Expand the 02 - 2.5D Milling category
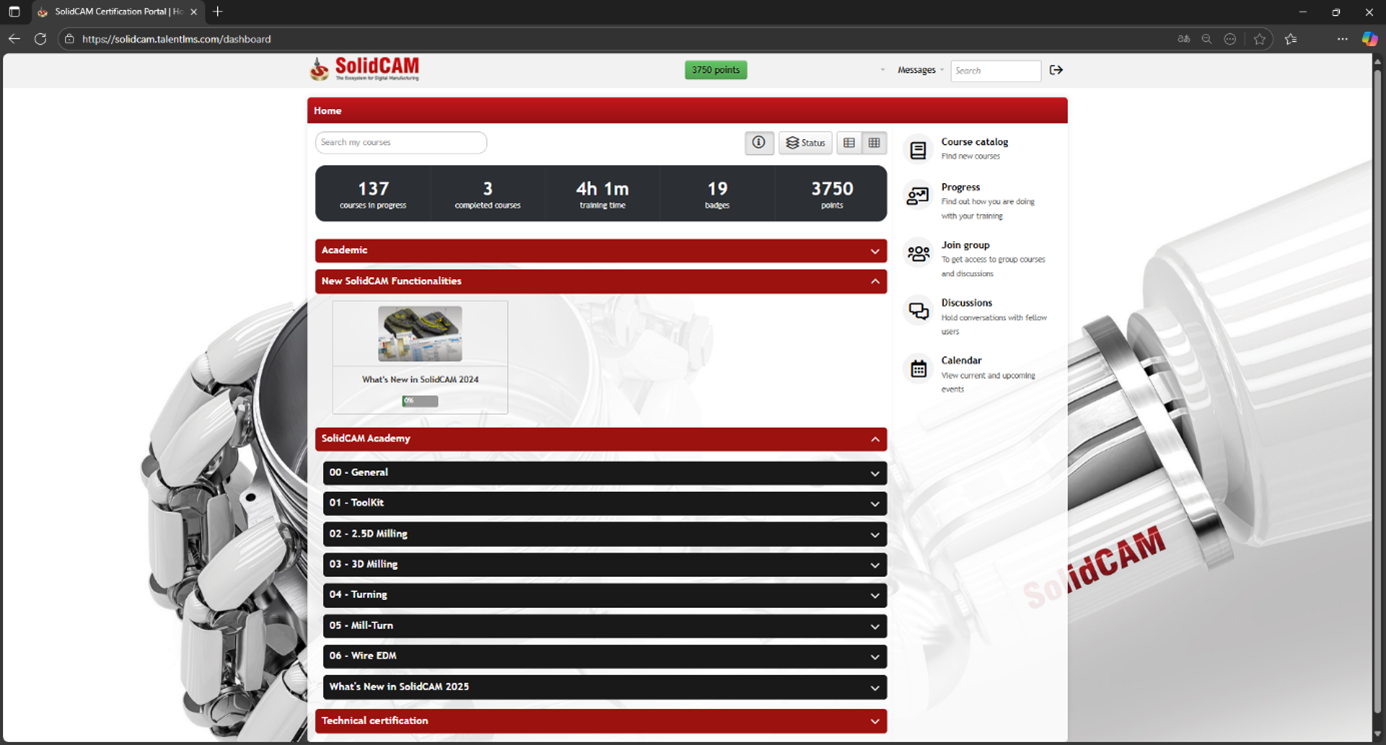The height and width of the screenshot is (745, 1386). pyautogui.click(x=604, y=534)
